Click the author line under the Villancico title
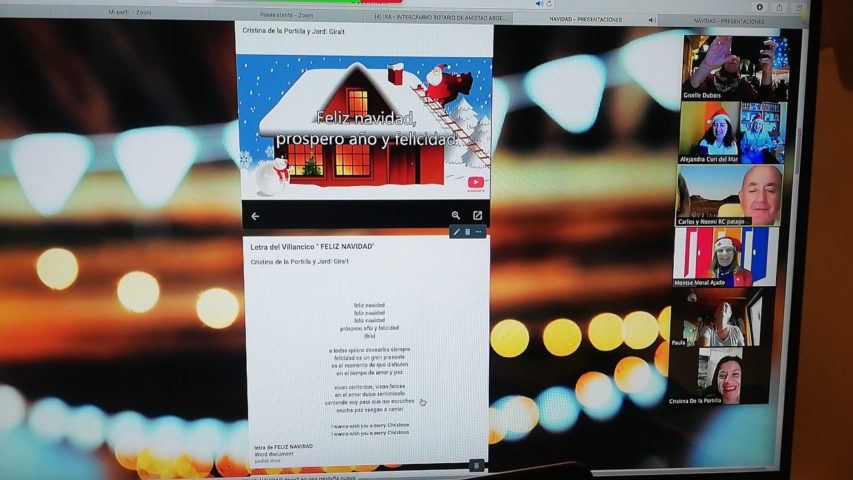Screen dimensions: 853x480 click(300, 262)
